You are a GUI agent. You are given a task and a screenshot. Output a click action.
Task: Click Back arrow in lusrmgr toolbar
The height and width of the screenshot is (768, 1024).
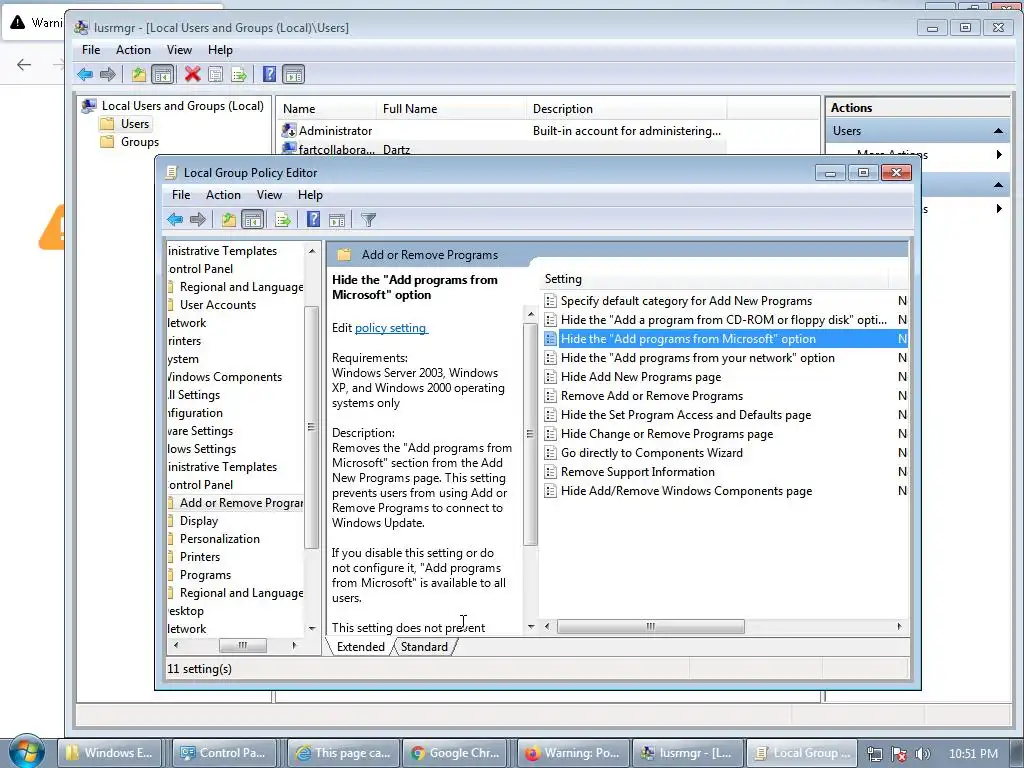point(85,74)
